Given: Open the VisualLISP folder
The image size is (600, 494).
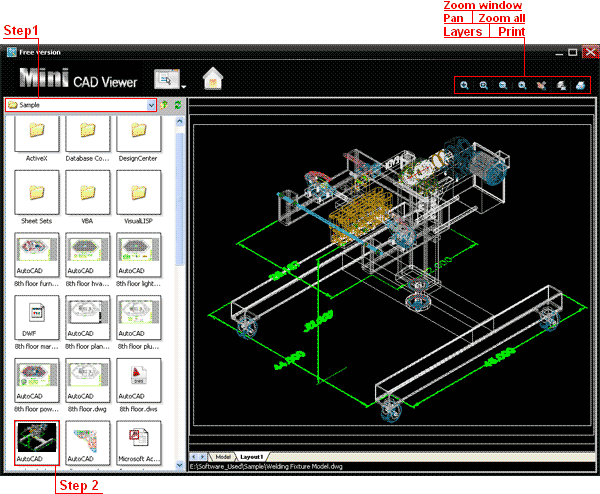Looking at the screenshot, I should (x=139, y=197).
